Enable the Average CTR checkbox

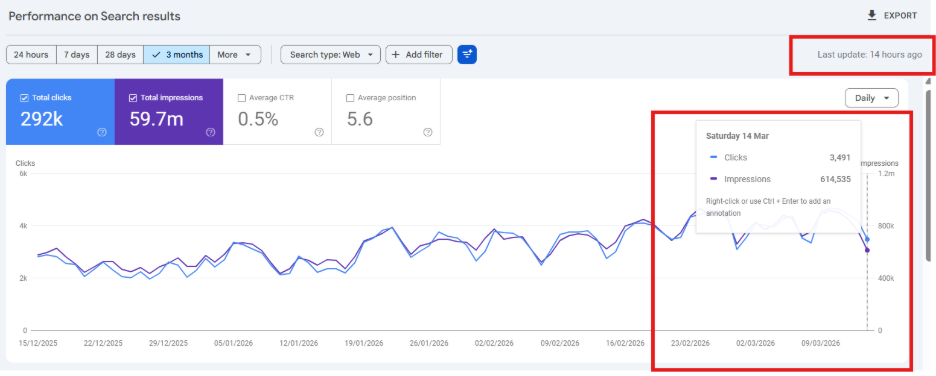coord(241,98)
